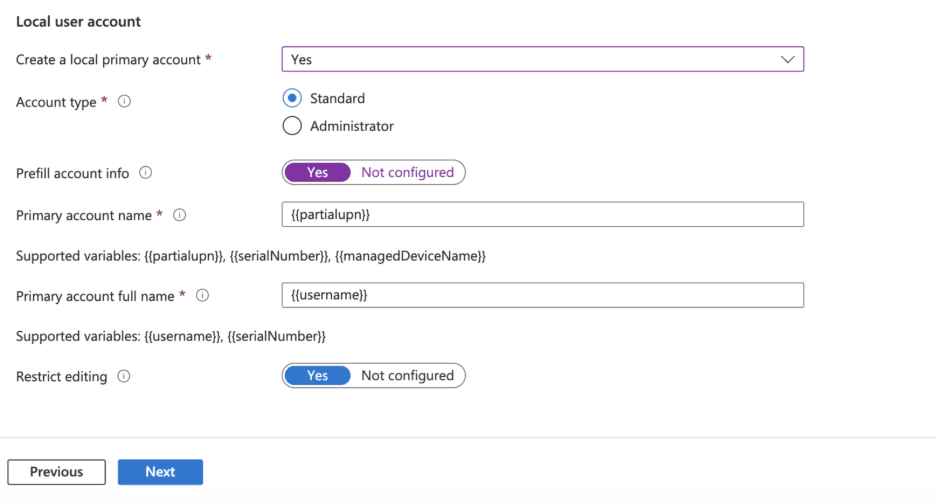Switch Restrict editing to Not configured
The image size is (936, 502).
pos(407,376)
